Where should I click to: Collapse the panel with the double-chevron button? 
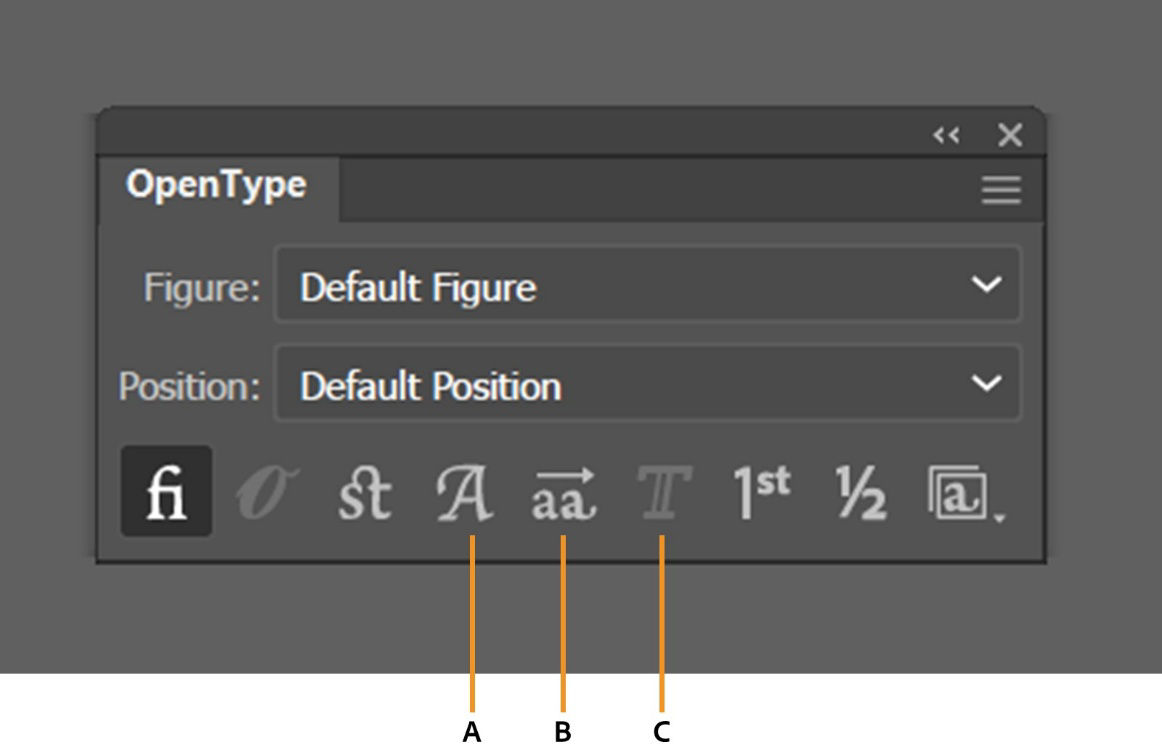click(x=946, y=136)
